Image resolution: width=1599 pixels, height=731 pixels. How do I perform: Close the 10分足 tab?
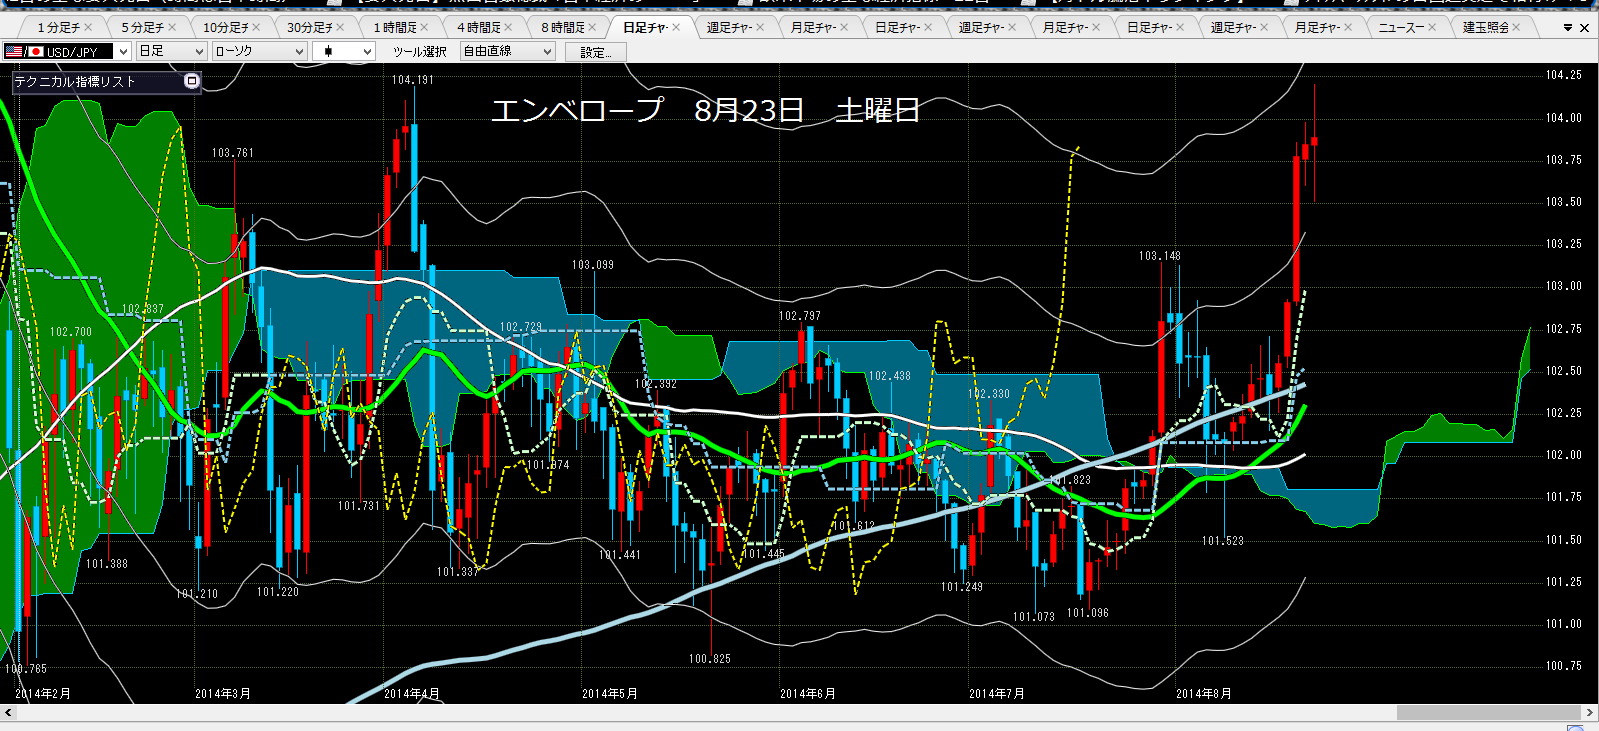[256, 28]
